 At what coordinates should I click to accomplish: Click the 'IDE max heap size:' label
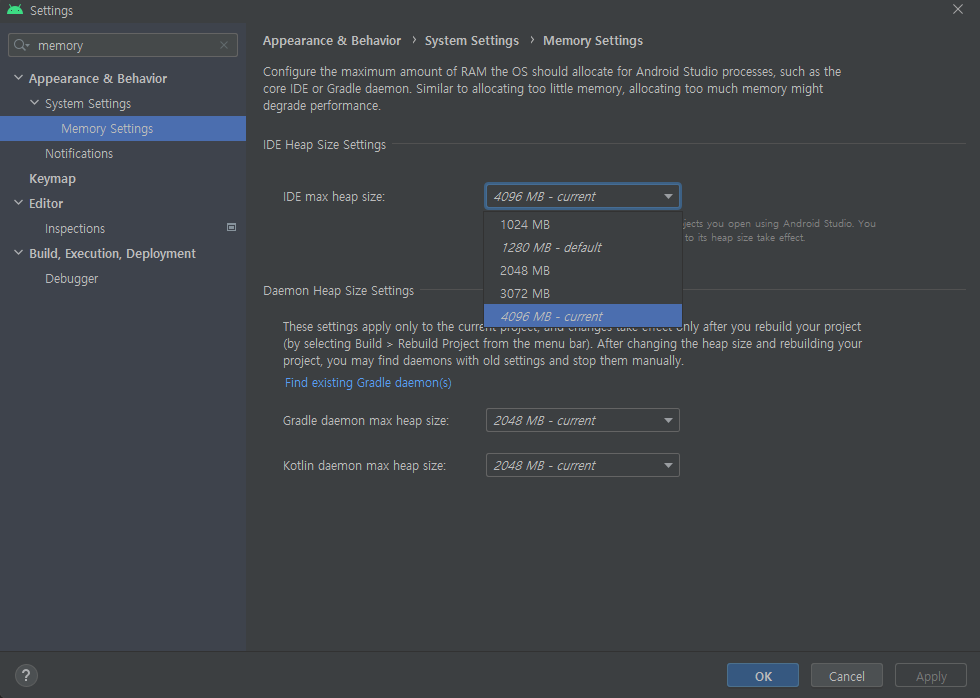pyautogui.click(x=334, y=197)
